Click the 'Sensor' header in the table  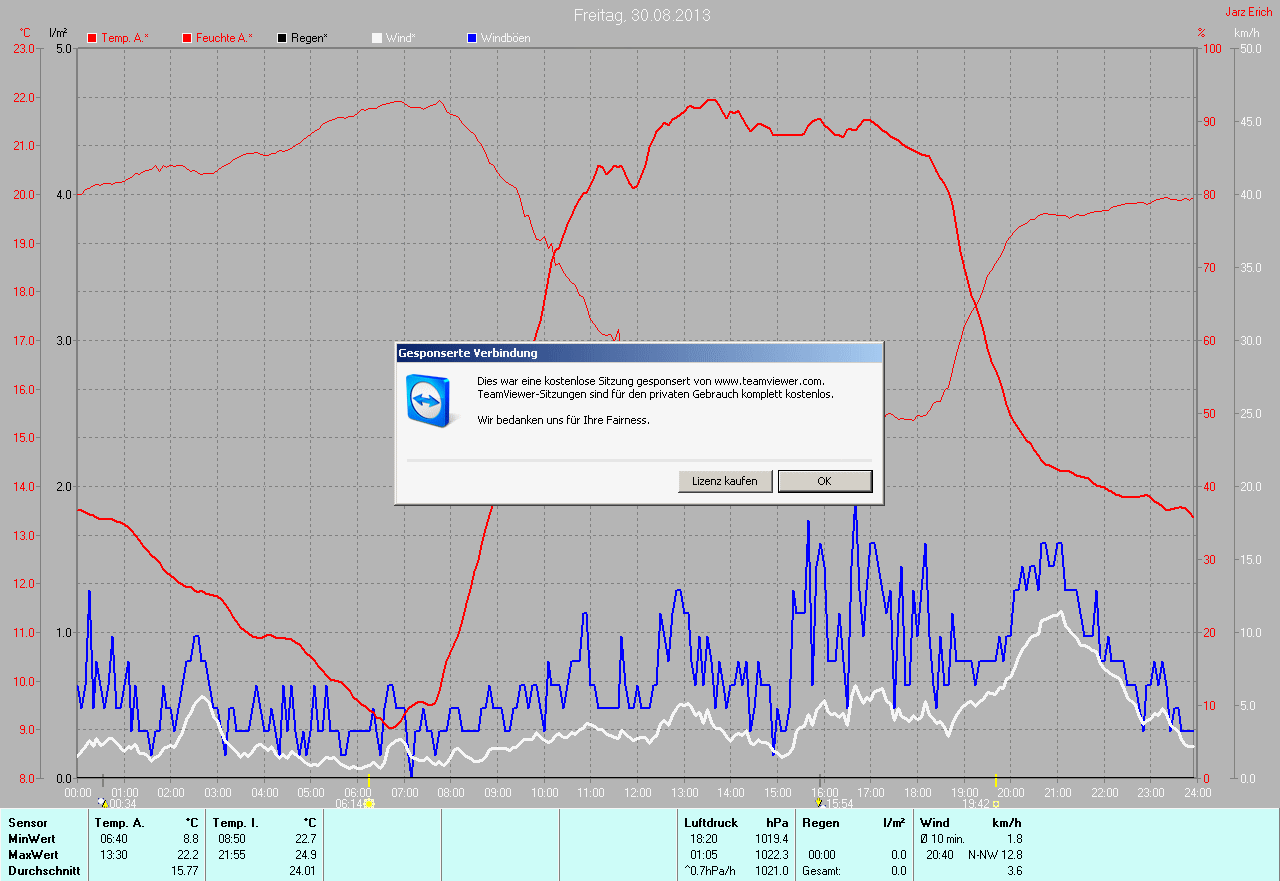coord(27,823)
